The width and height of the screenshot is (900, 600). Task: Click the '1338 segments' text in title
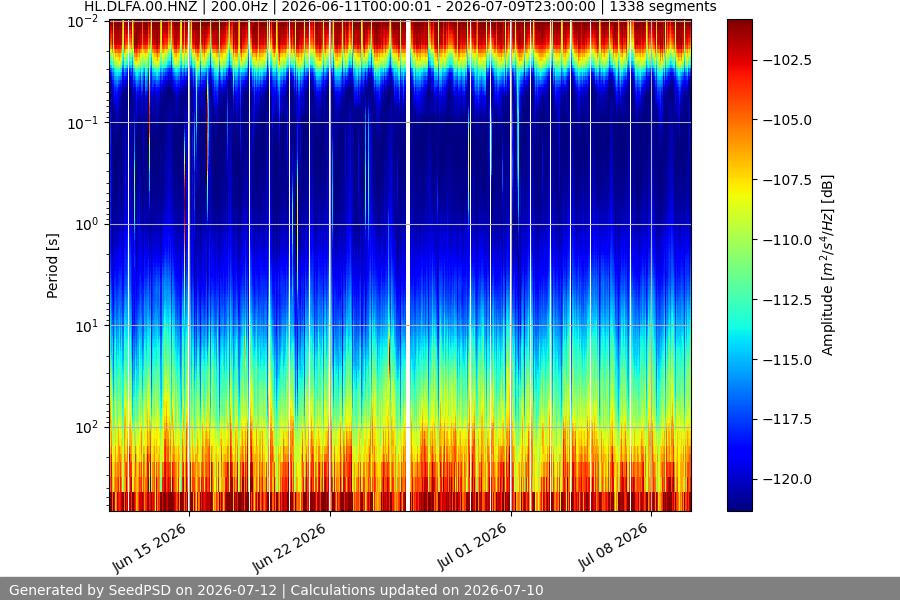[x=663, y=7]
